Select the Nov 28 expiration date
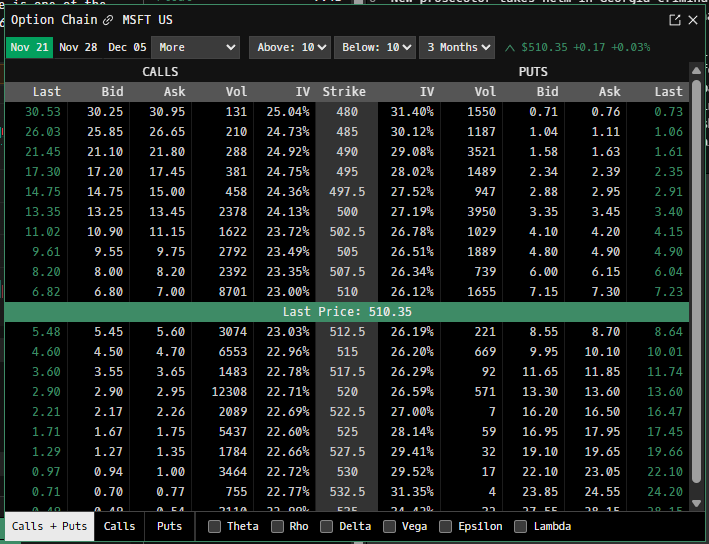Viewport: 709px width, 544px height. 78,47
